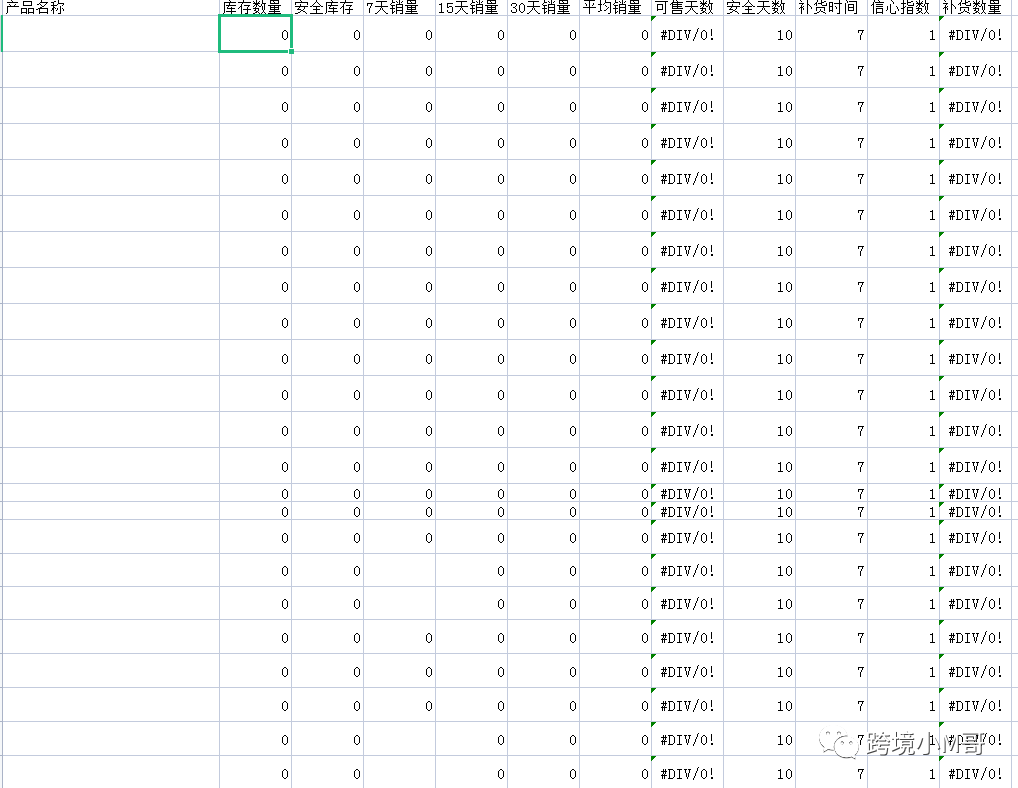Image resolution: width=1018 pixels, height=788 pixels.
Task: Select the 30天销量 header cell
Action: (x=543, y=8)
